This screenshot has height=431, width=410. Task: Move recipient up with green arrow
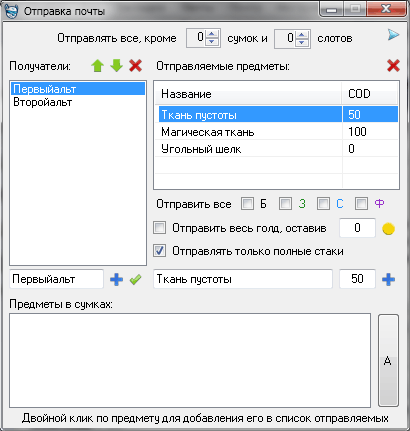[97, 66]
